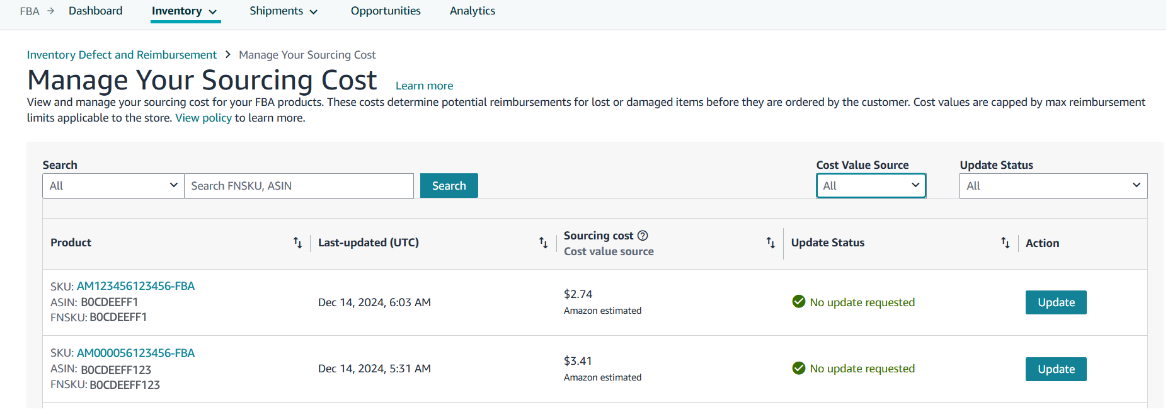The width and height of the screenshot is (1167, 409).
Task: Open the Learn more link
Action: (424, 86)
